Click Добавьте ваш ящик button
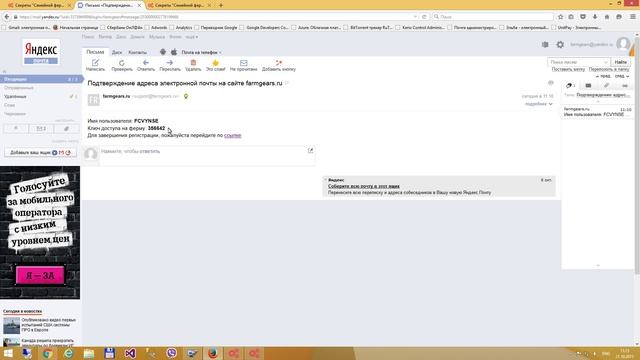This screenshot has height=360, width=640. [x=40, y=152]
